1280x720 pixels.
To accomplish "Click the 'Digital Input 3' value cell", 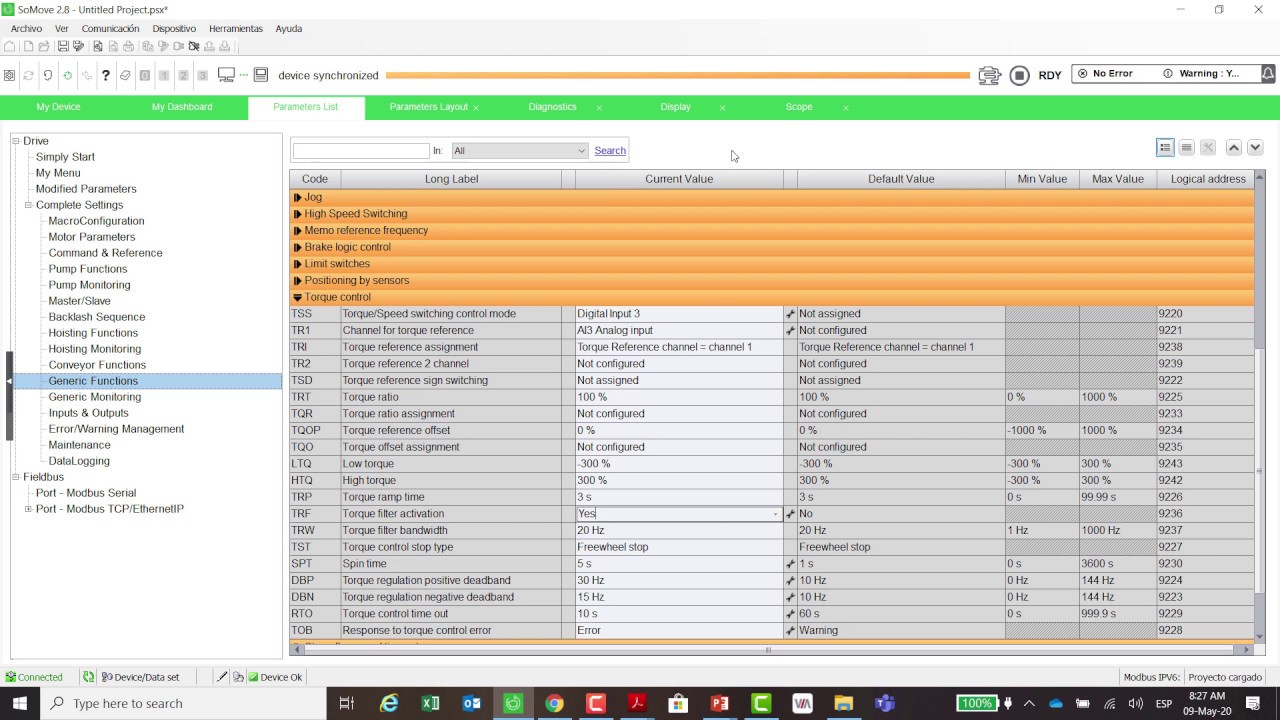I will pyautogui.click(x=679, y=314).
